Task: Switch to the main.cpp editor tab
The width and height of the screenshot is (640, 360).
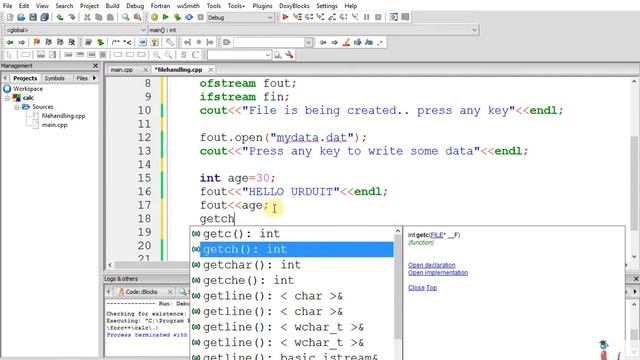Action: [122, 70]
